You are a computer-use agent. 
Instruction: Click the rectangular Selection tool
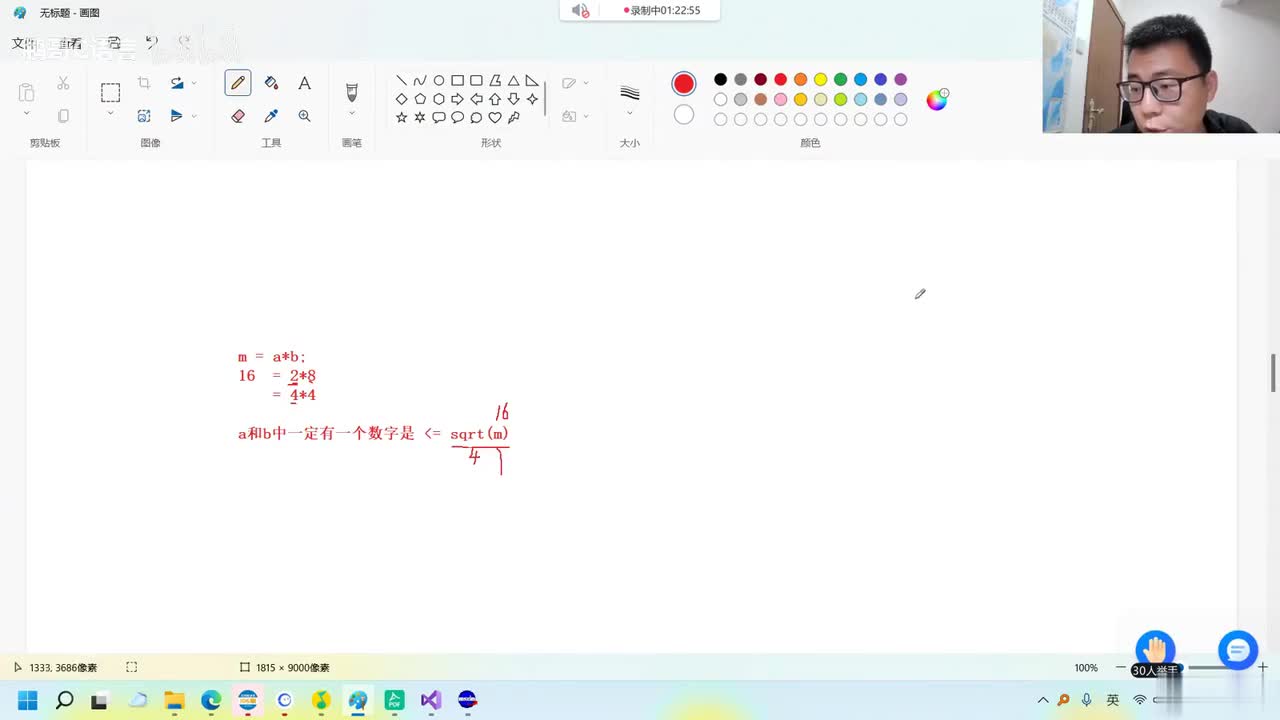(x=110, y=93)
